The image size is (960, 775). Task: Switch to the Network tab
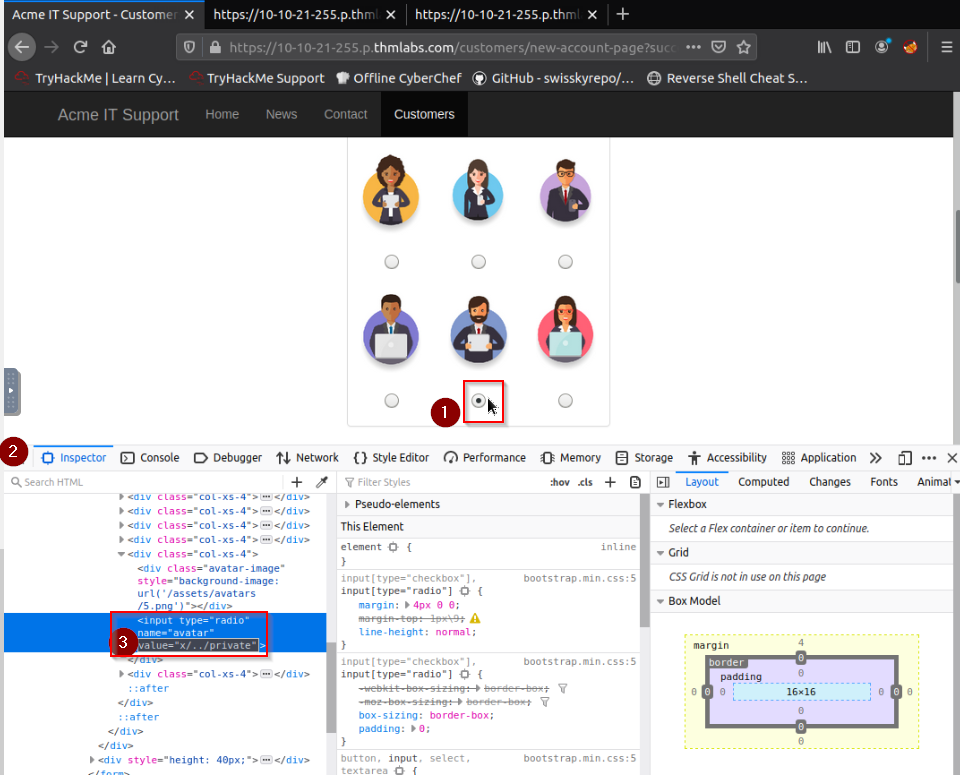[x=307, y=458]
